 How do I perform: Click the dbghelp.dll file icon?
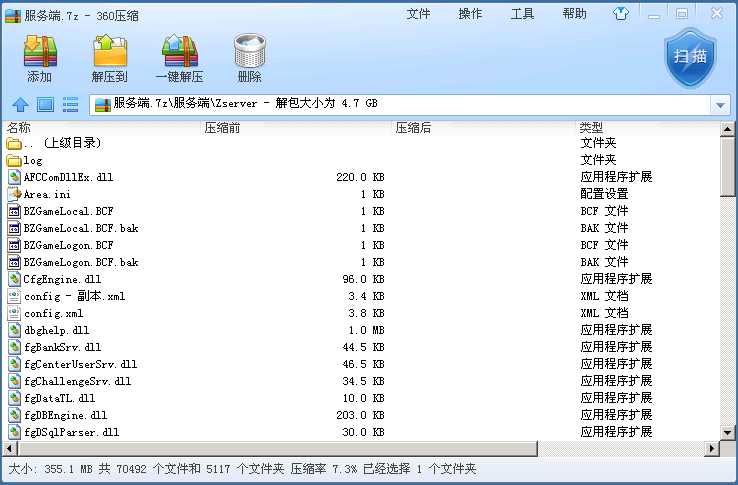click(x=15, y=330)
